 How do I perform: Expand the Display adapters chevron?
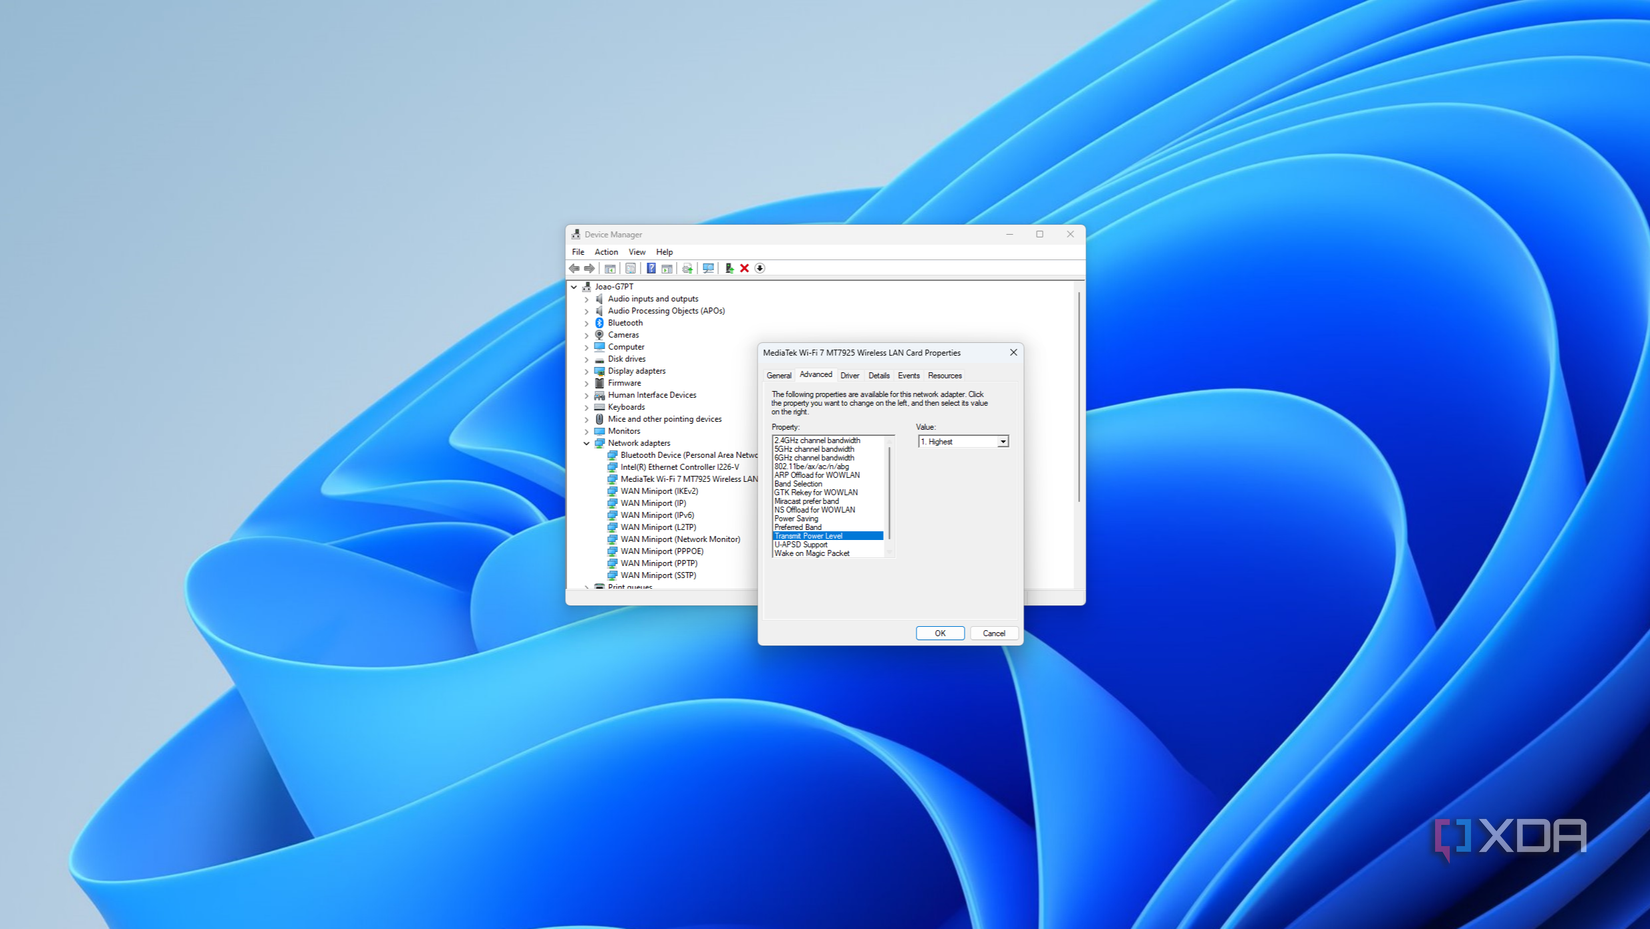click(x=587, y=371)
